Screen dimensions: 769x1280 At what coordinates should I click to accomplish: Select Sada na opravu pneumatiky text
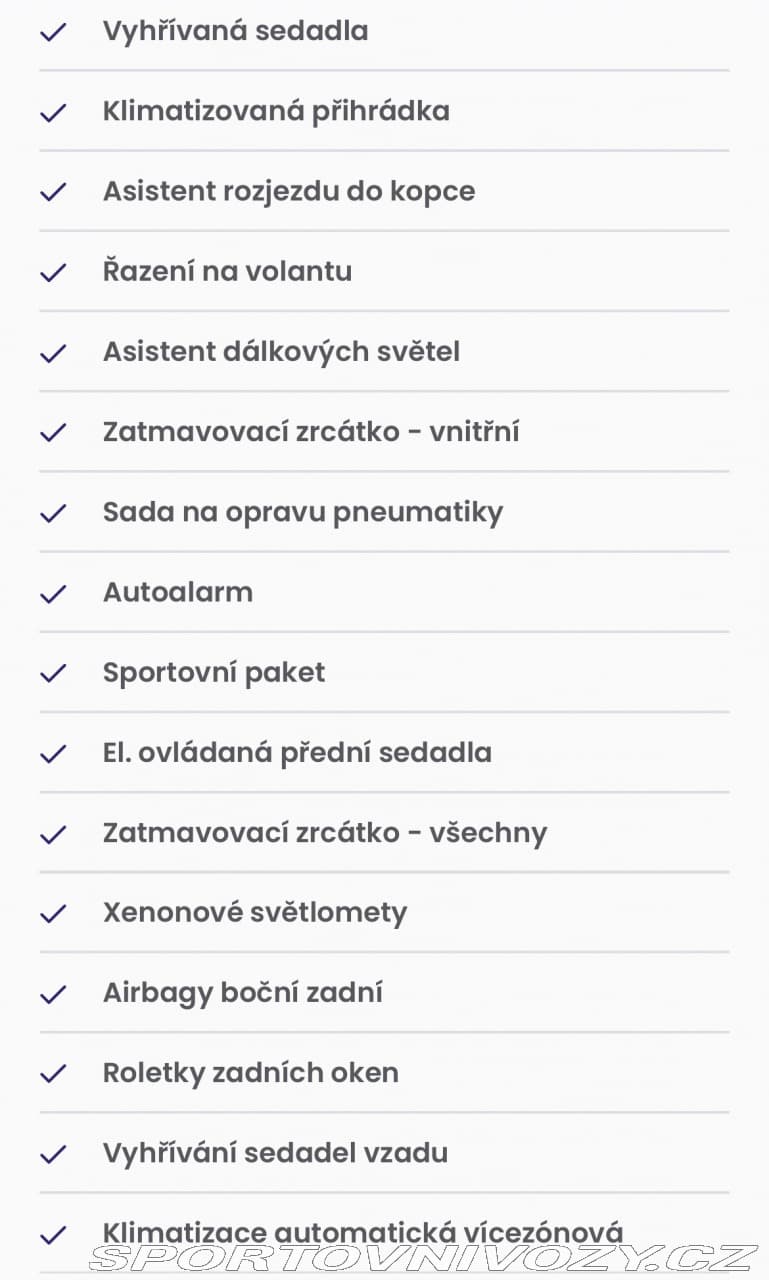(x=303, y=512)
